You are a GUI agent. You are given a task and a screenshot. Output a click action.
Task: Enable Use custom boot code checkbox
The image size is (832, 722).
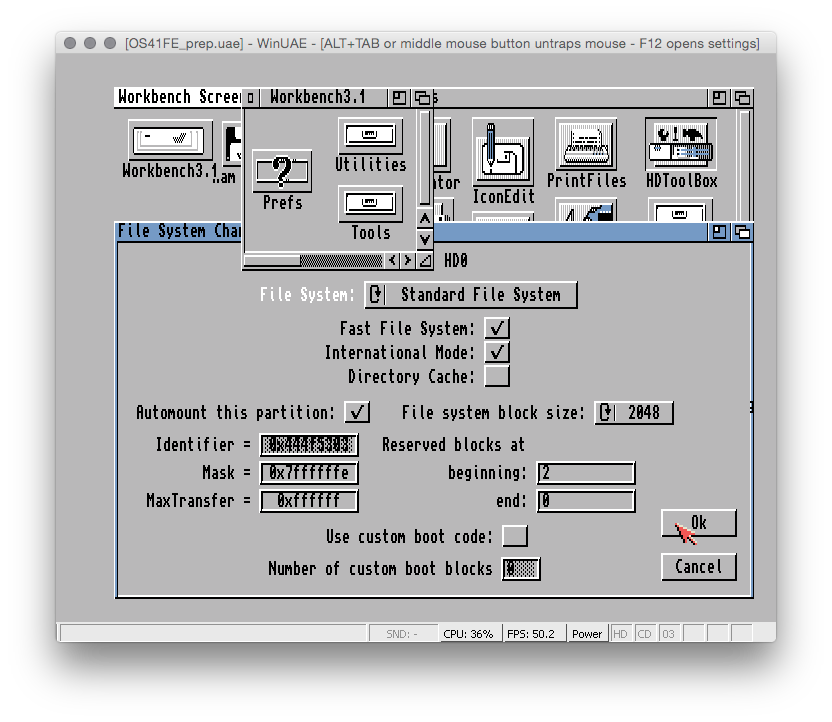(x=515, y=536)
